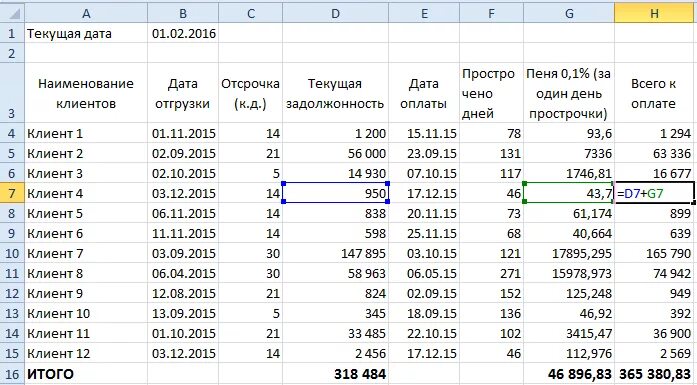Select column E header
697x385 pixels.
click(424, 13)
